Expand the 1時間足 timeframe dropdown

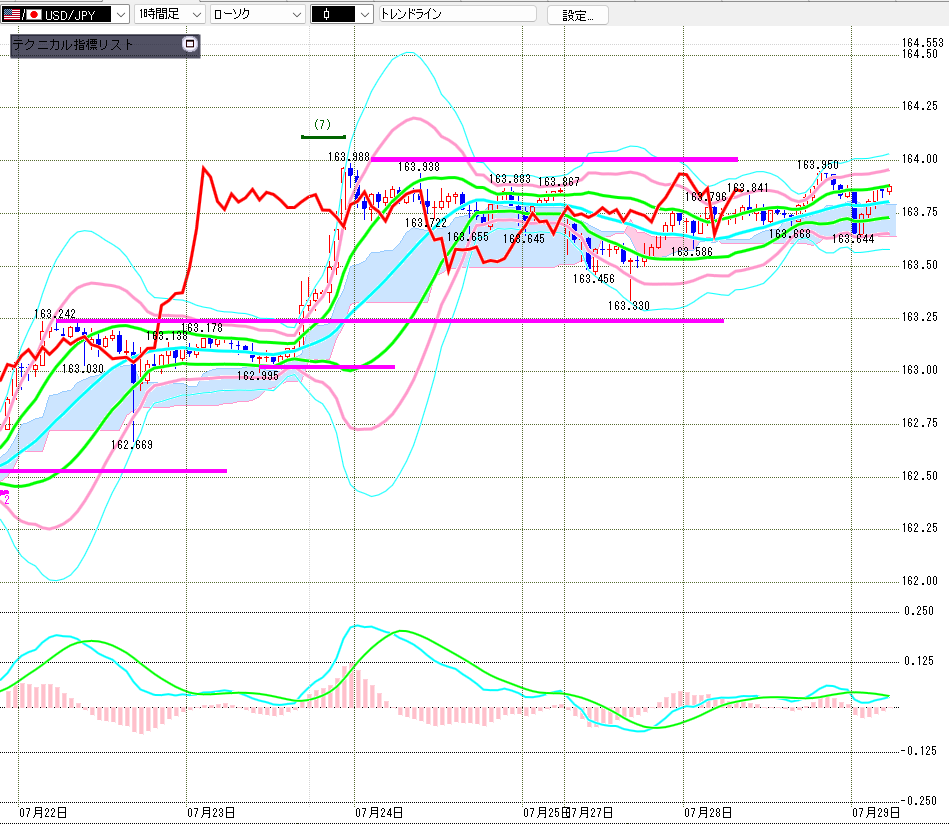pyautogui.click(x=169, y=14)
